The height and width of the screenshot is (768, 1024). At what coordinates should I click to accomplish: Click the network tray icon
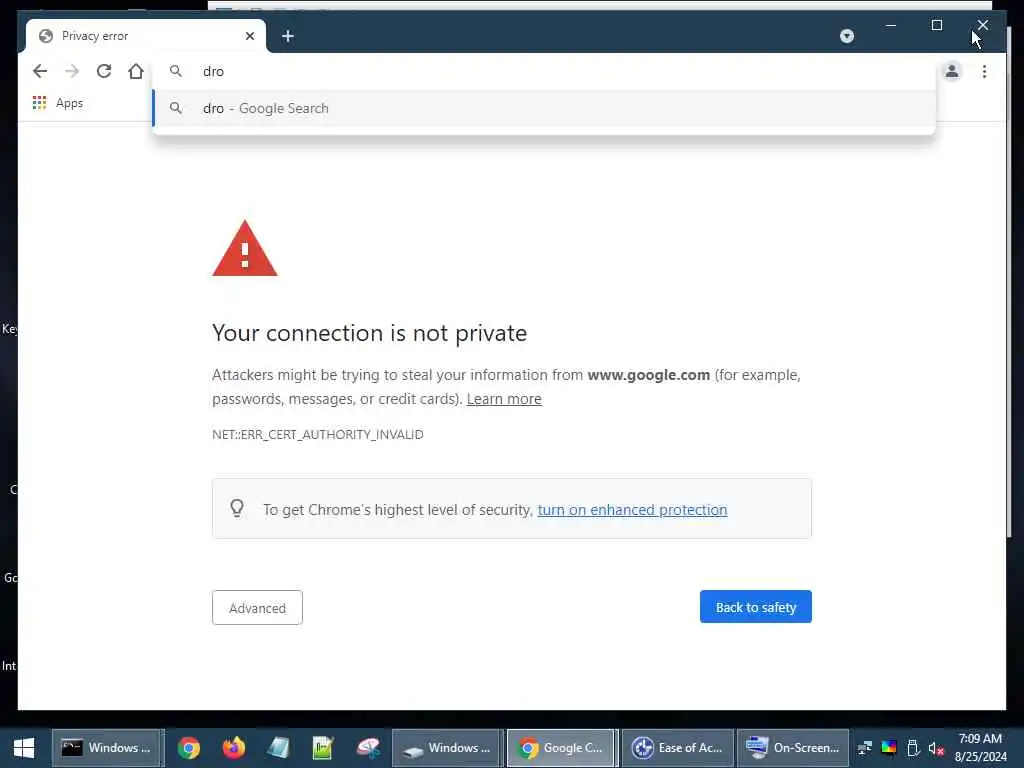[865, 748]
